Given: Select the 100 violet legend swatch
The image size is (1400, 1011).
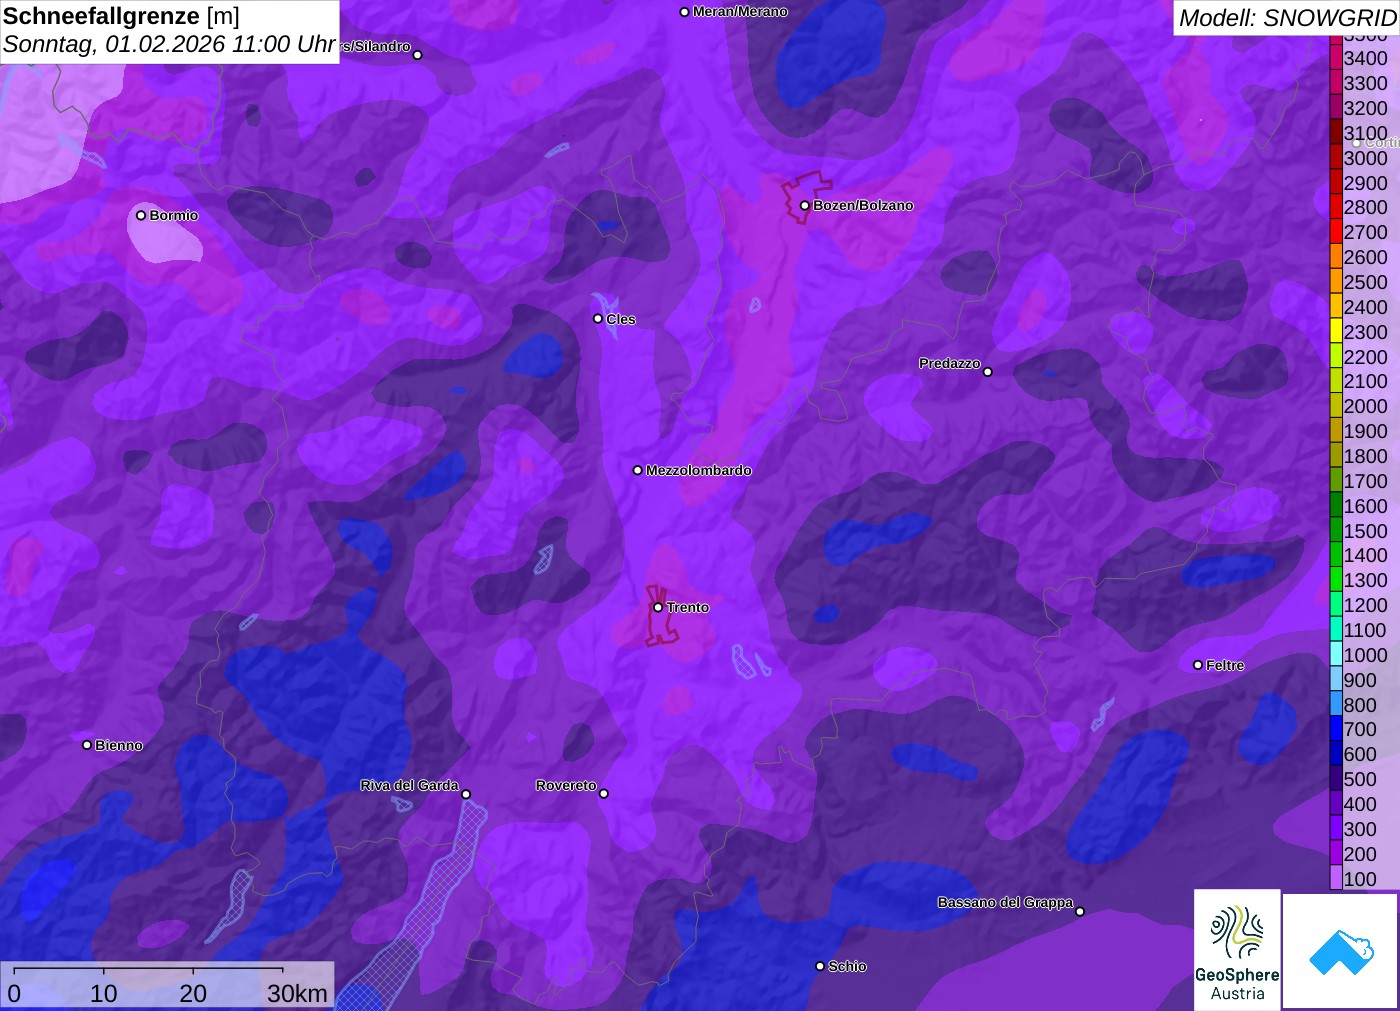Looking at the screenshot, I should pos(1336,878).
